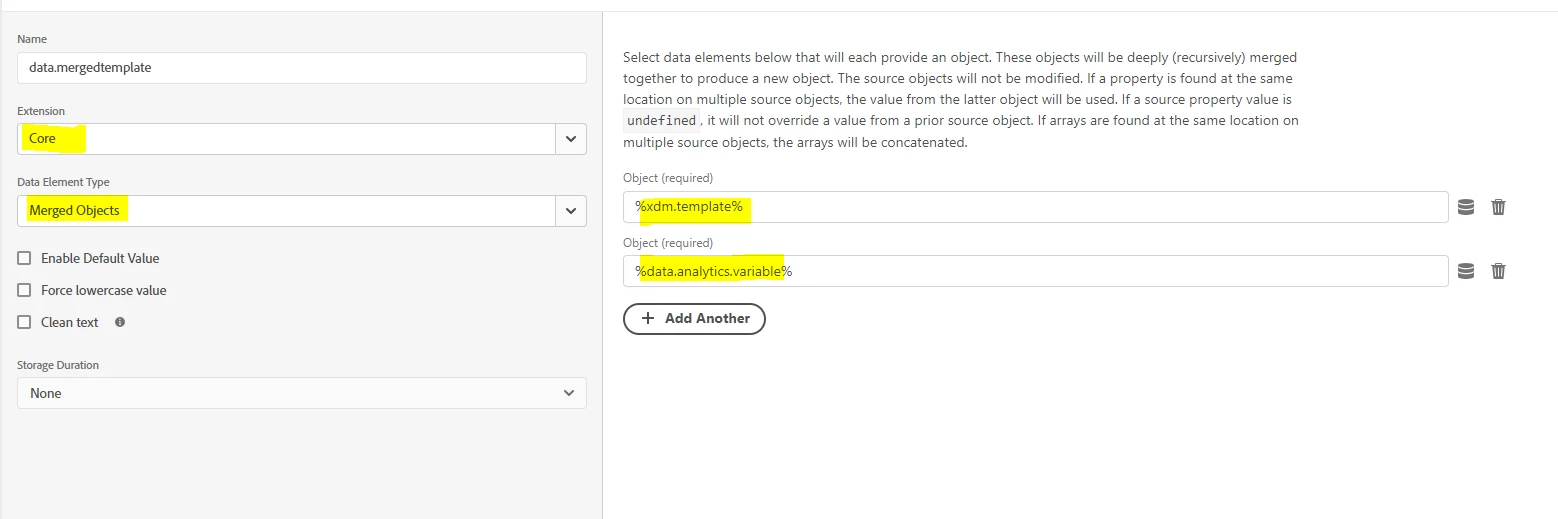The height and width of the screenshot is (519, 1558).
Task: Click the 'Storage Duration' label
Action: 58,365
